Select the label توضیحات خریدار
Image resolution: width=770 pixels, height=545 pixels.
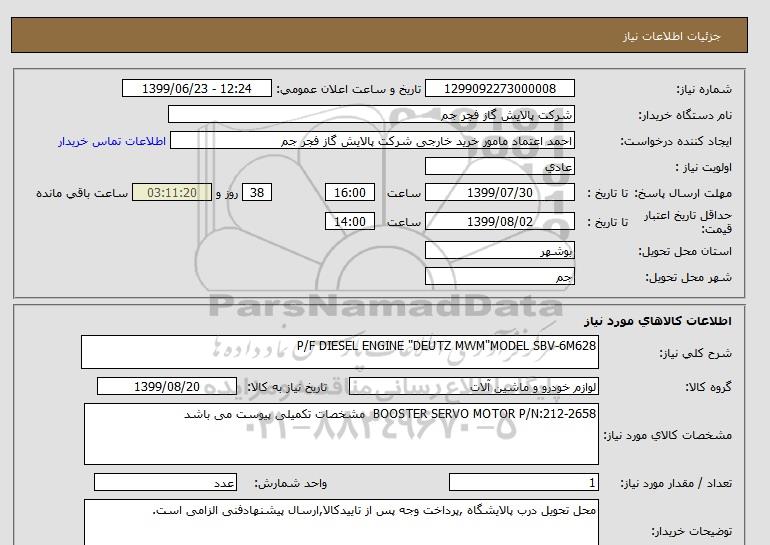(x=691, y=531)
